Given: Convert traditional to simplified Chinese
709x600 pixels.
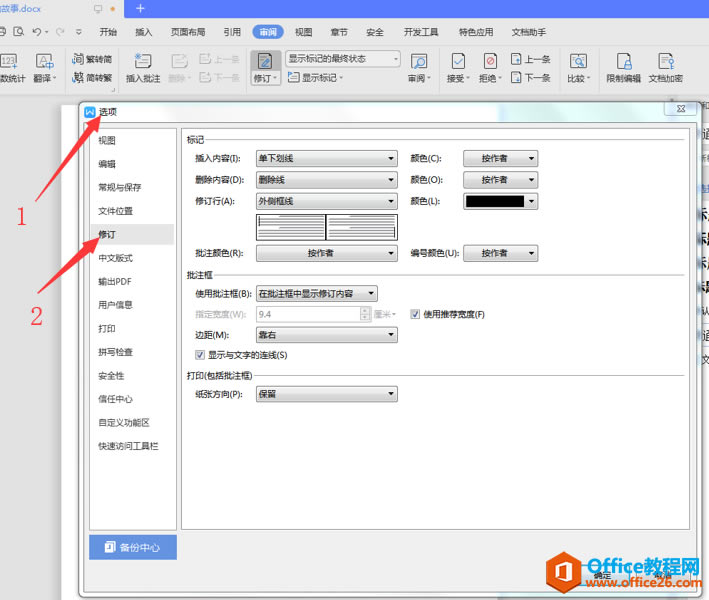Looking at the screenshot, I should (92, 59).
